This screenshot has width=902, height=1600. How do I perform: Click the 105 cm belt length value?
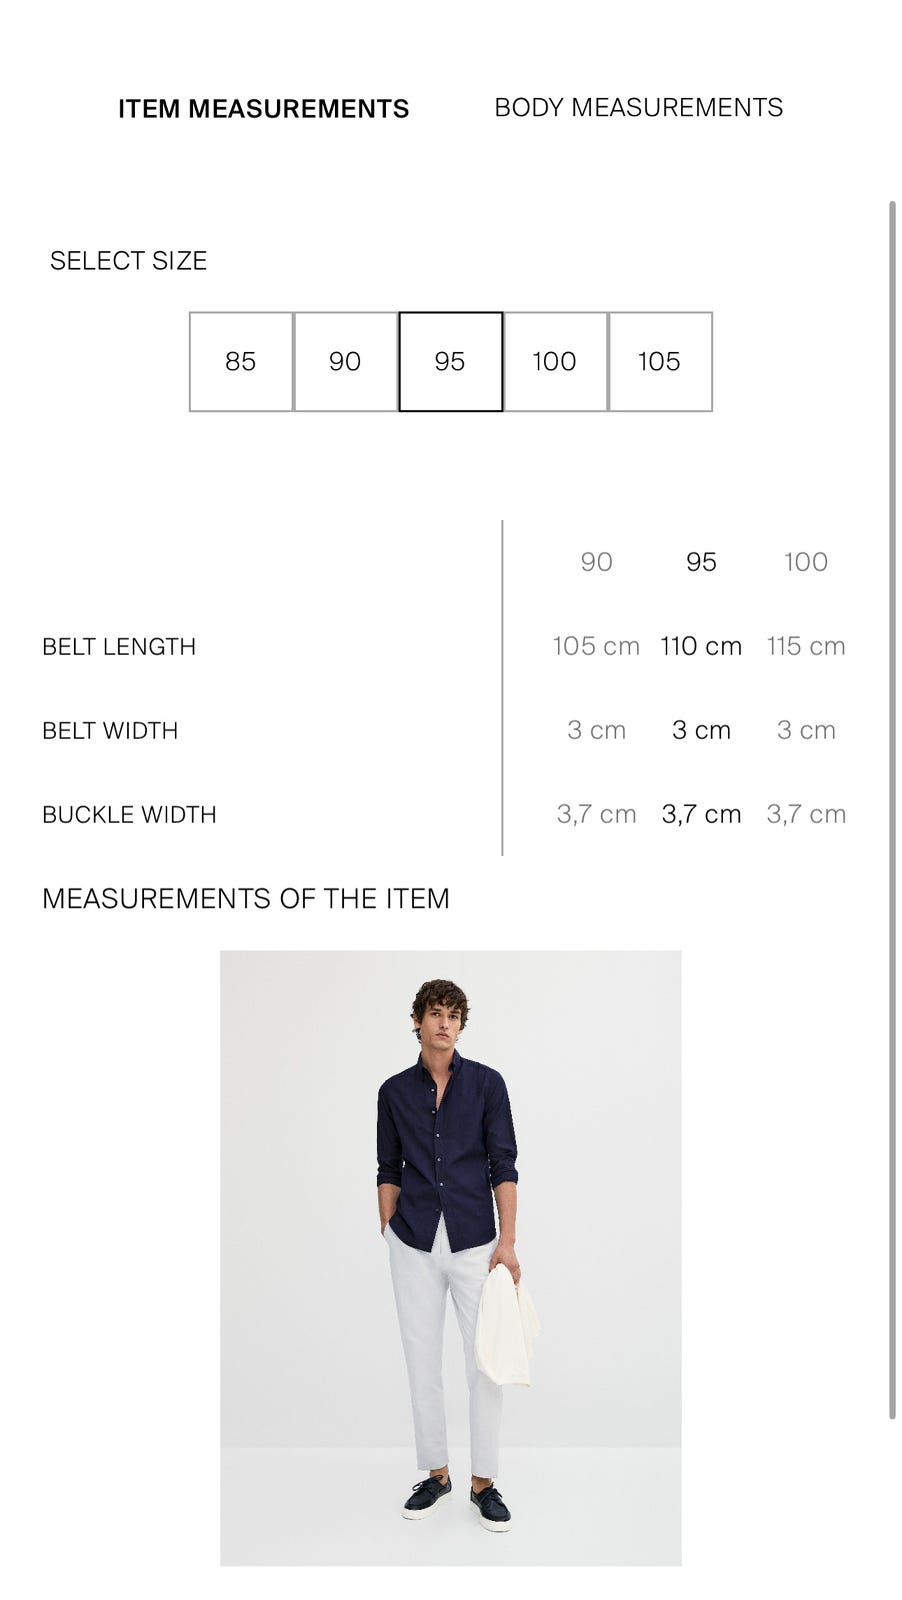point(596,646)
